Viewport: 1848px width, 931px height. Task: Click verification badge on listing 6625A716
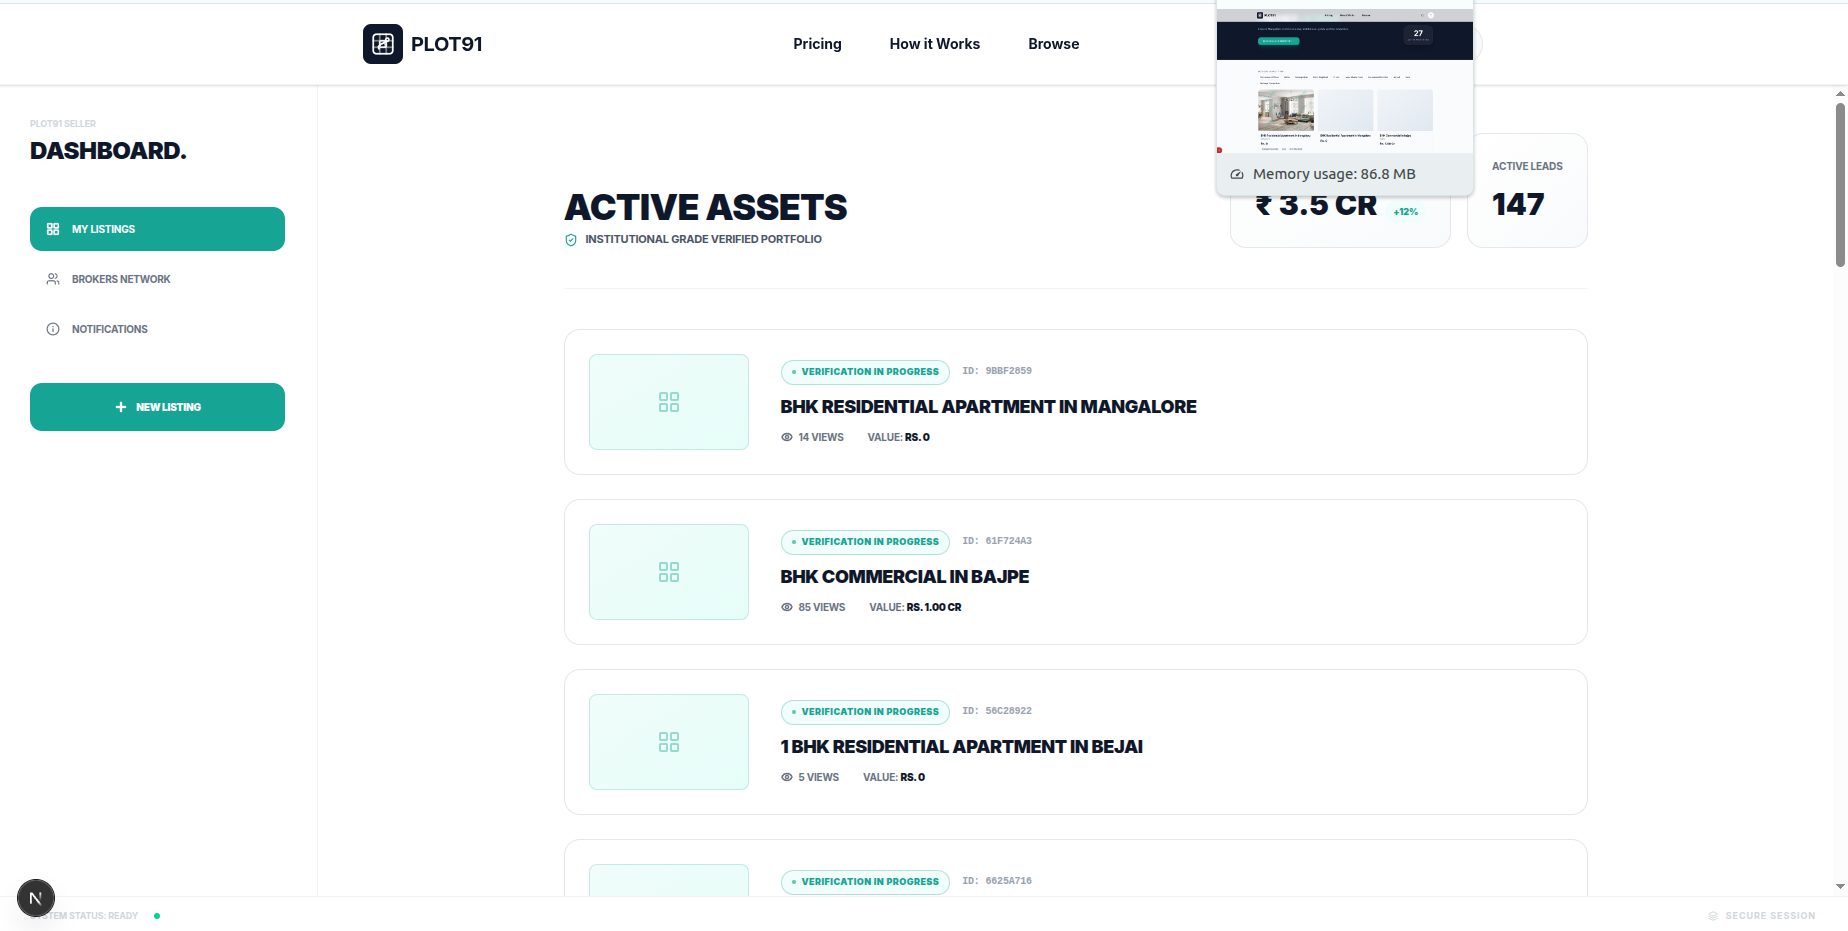(865, 882)
